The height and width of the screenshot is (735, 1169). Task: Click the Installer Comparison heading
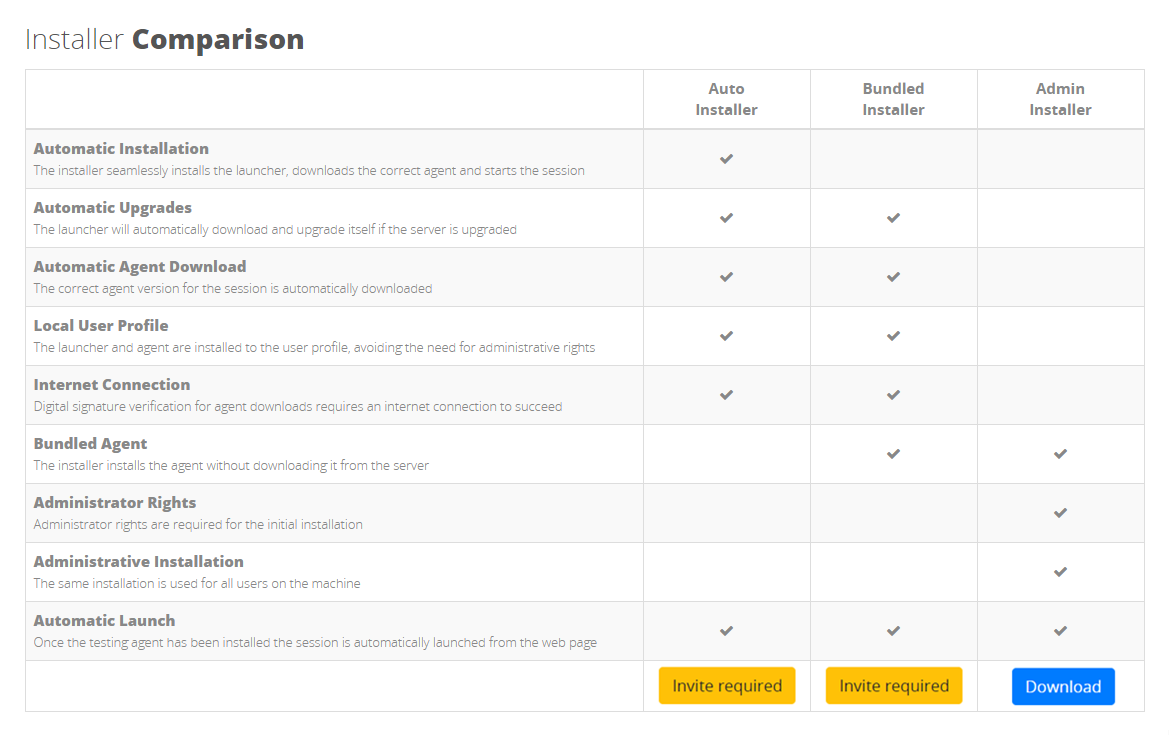(165, 40)
